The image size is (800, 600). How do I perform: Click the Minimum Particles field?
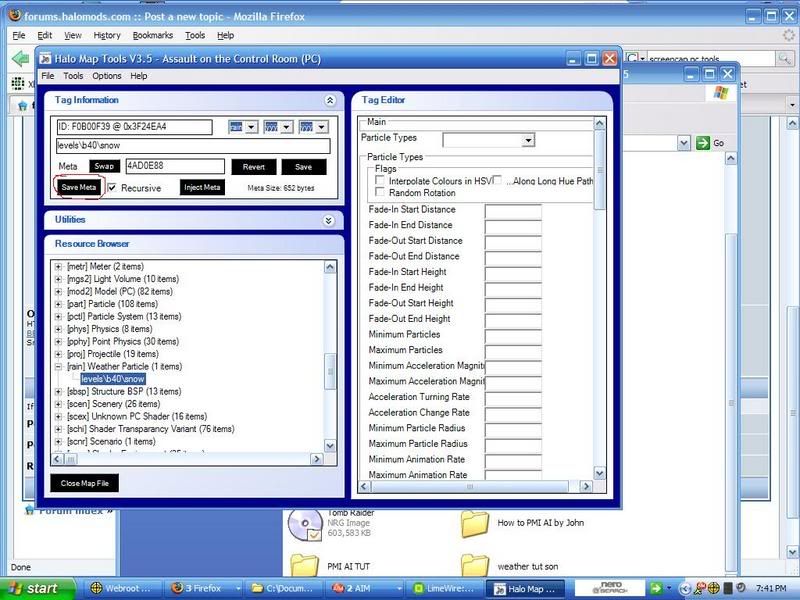pos(513,336)
